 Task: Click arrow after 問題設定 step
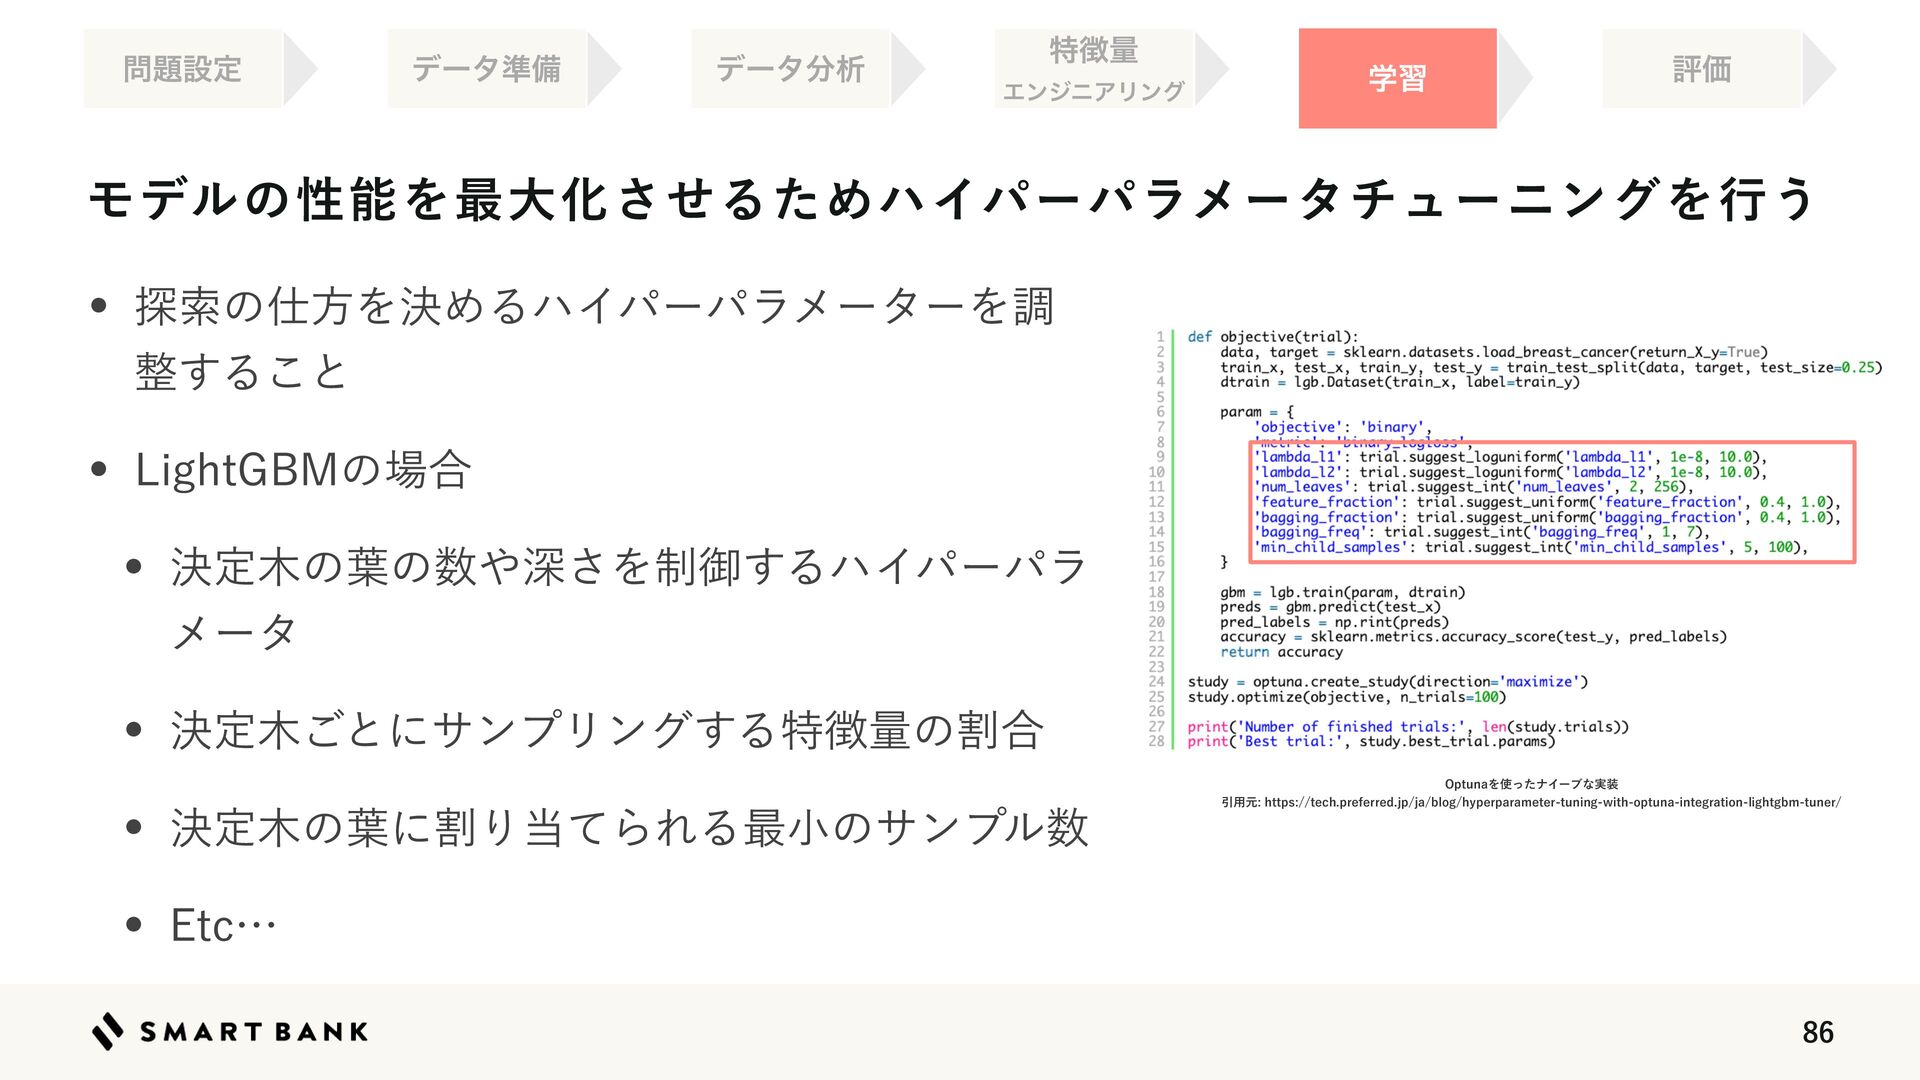299,69
